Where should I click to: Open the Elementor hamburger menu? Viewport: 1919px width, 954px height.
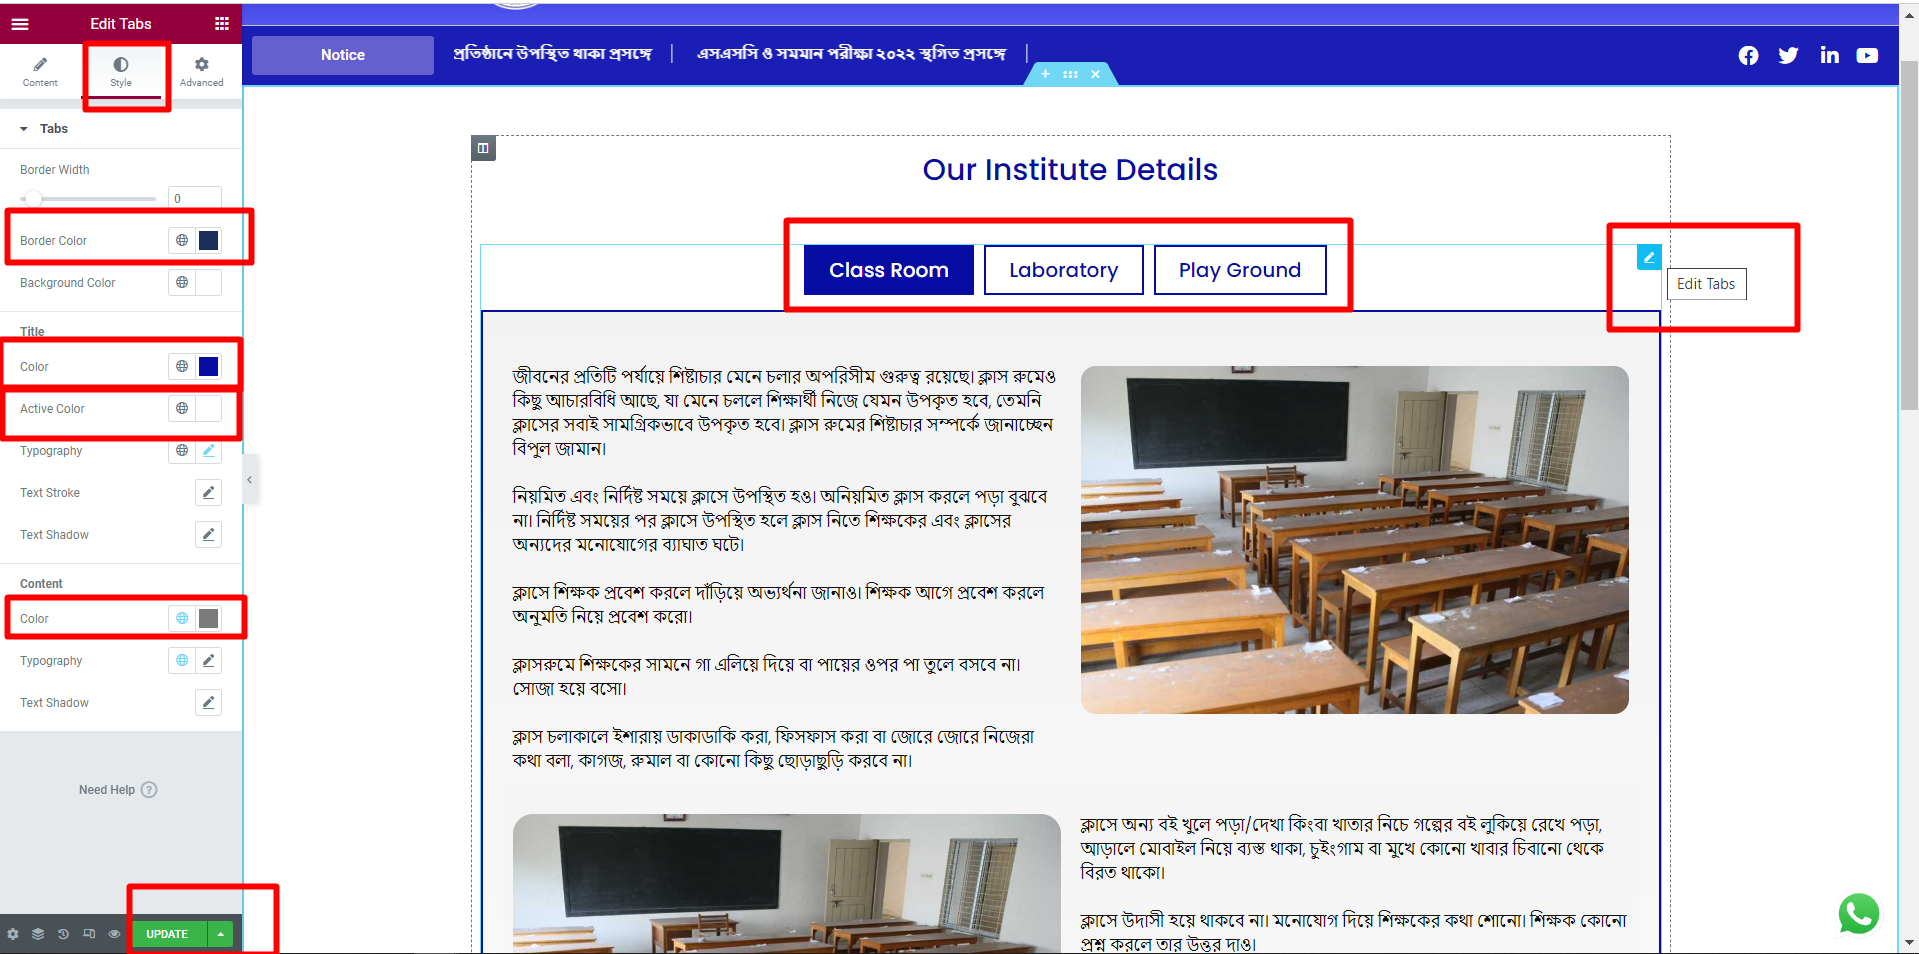tap(20, 23)
